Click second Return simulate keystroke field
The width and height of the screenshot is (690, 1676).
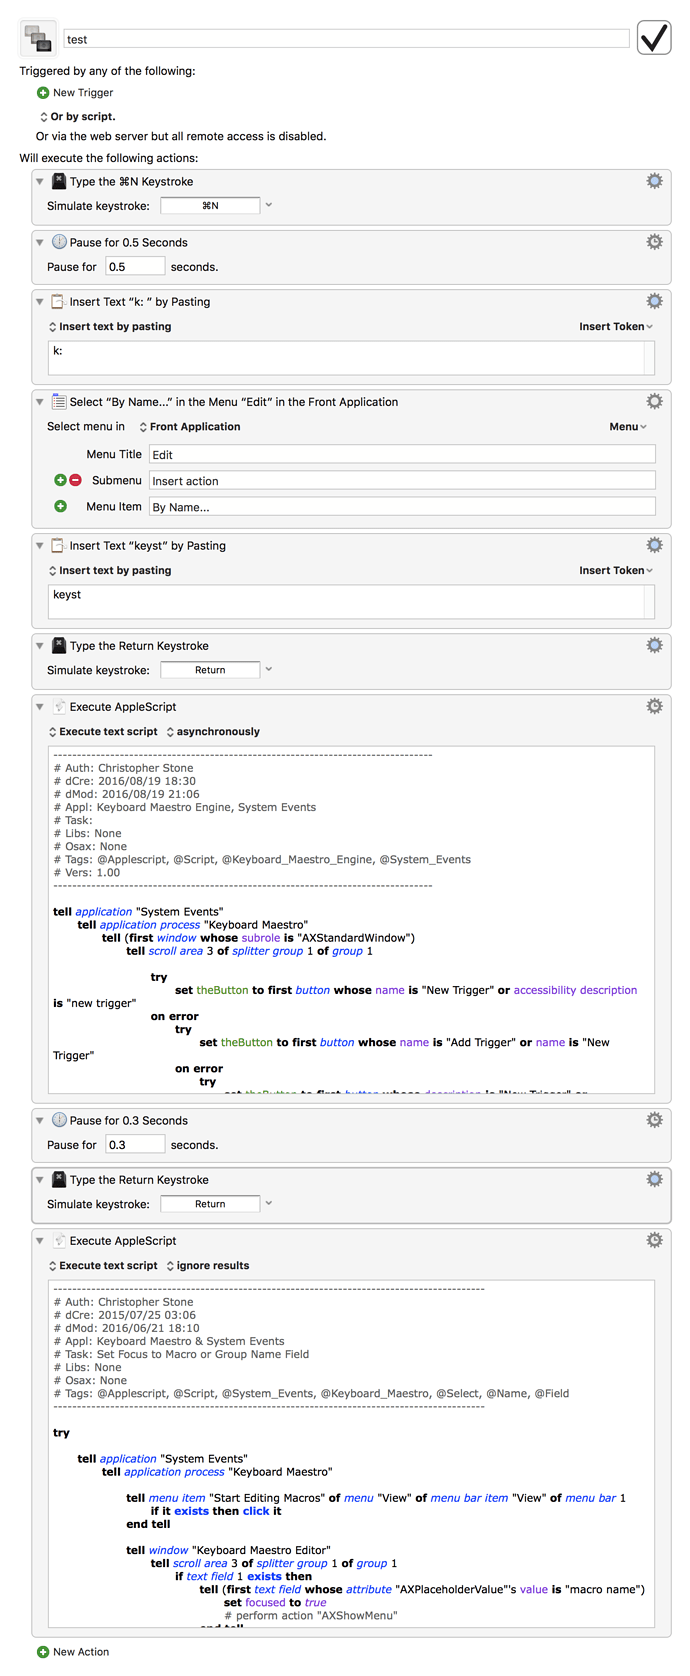coord(210,1204)
